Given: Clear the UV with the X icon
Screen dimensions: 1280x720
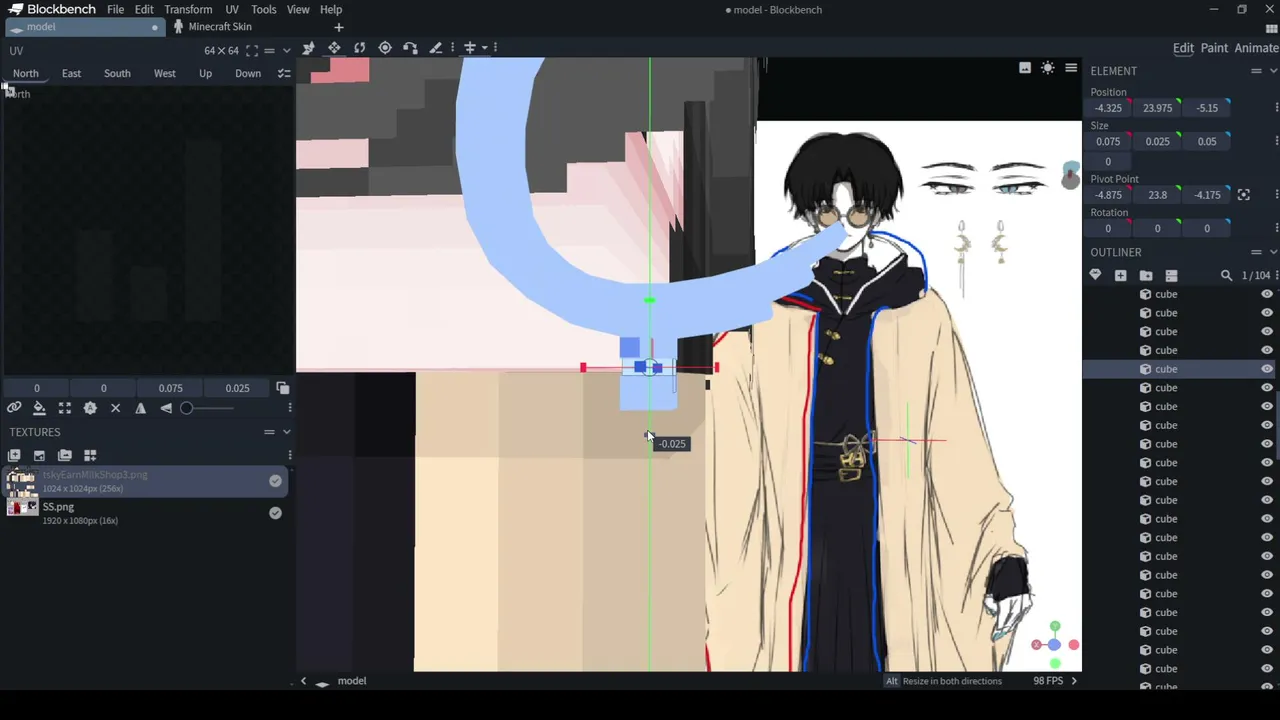Looking at the screenshot, I should pyautogui.click(x=115, y=408).
